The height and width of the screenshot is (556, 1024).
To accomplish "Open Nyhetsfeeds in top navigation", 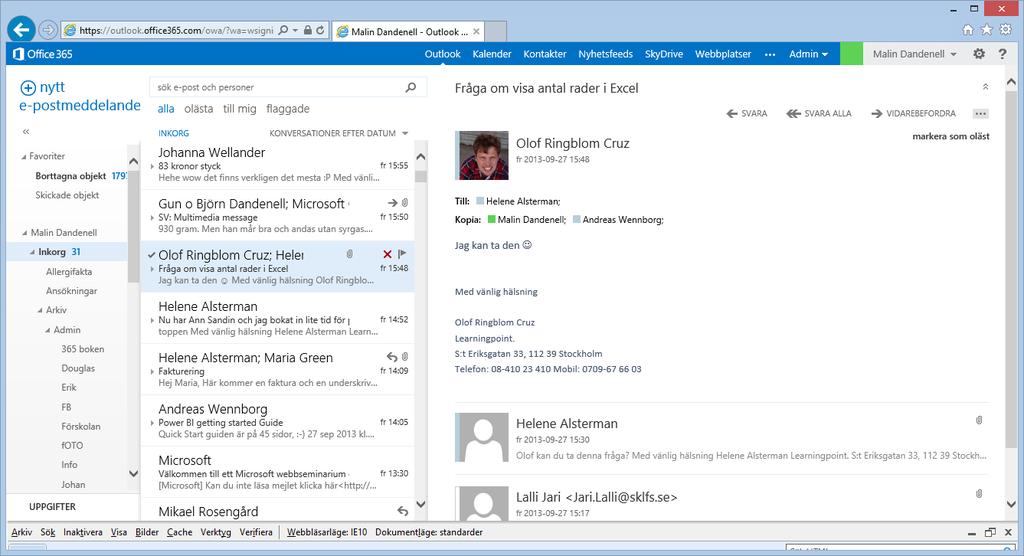I will [x=605, y=54].
